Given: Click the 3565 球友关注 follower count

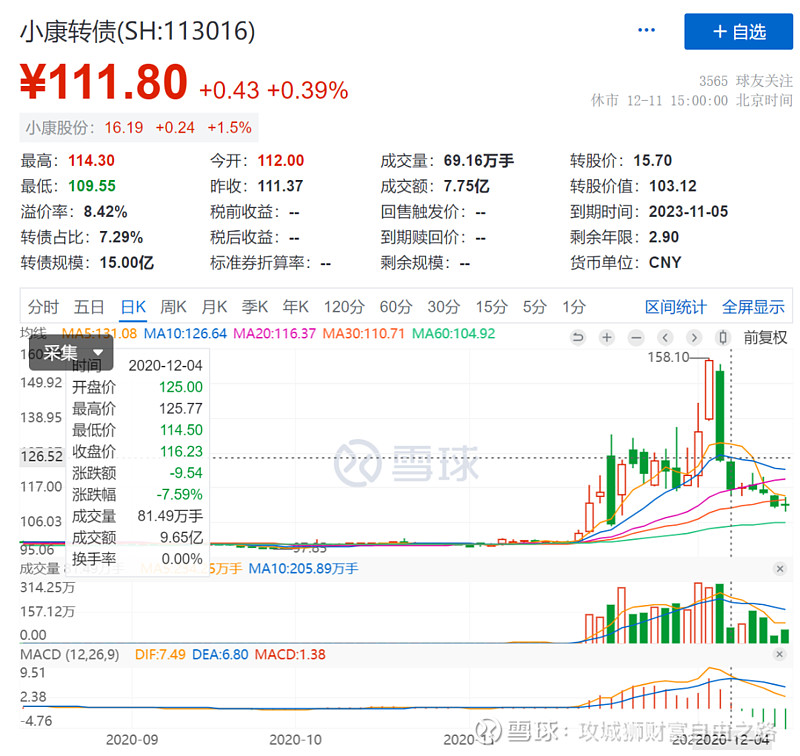Looking at the screenshot, I should click(x=746, y=81).
